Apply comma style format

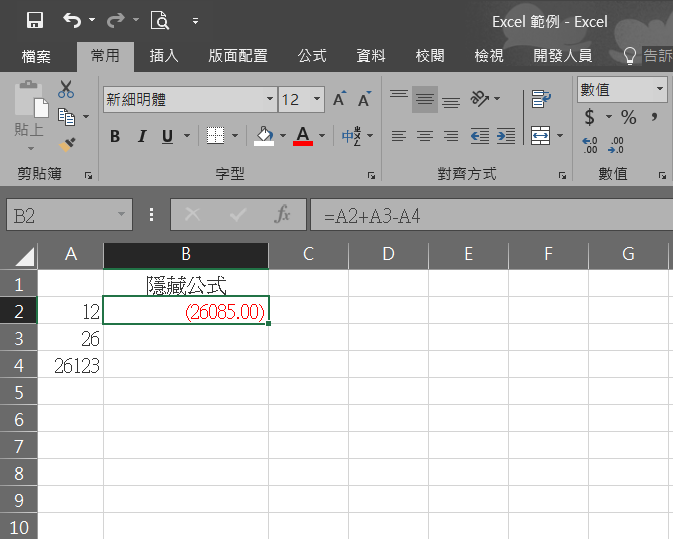pyautogui.click(x=654, y=117)
